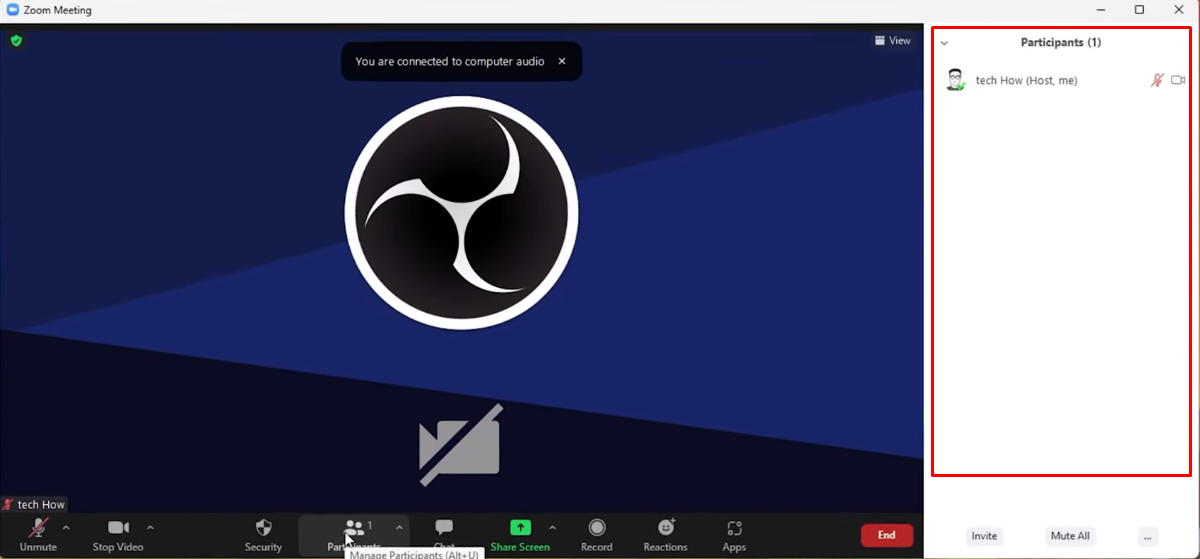The width and height of the screenshot is (1200, 559).
Task: Open the more options (...) button
Action: (x=1148, y=536)
